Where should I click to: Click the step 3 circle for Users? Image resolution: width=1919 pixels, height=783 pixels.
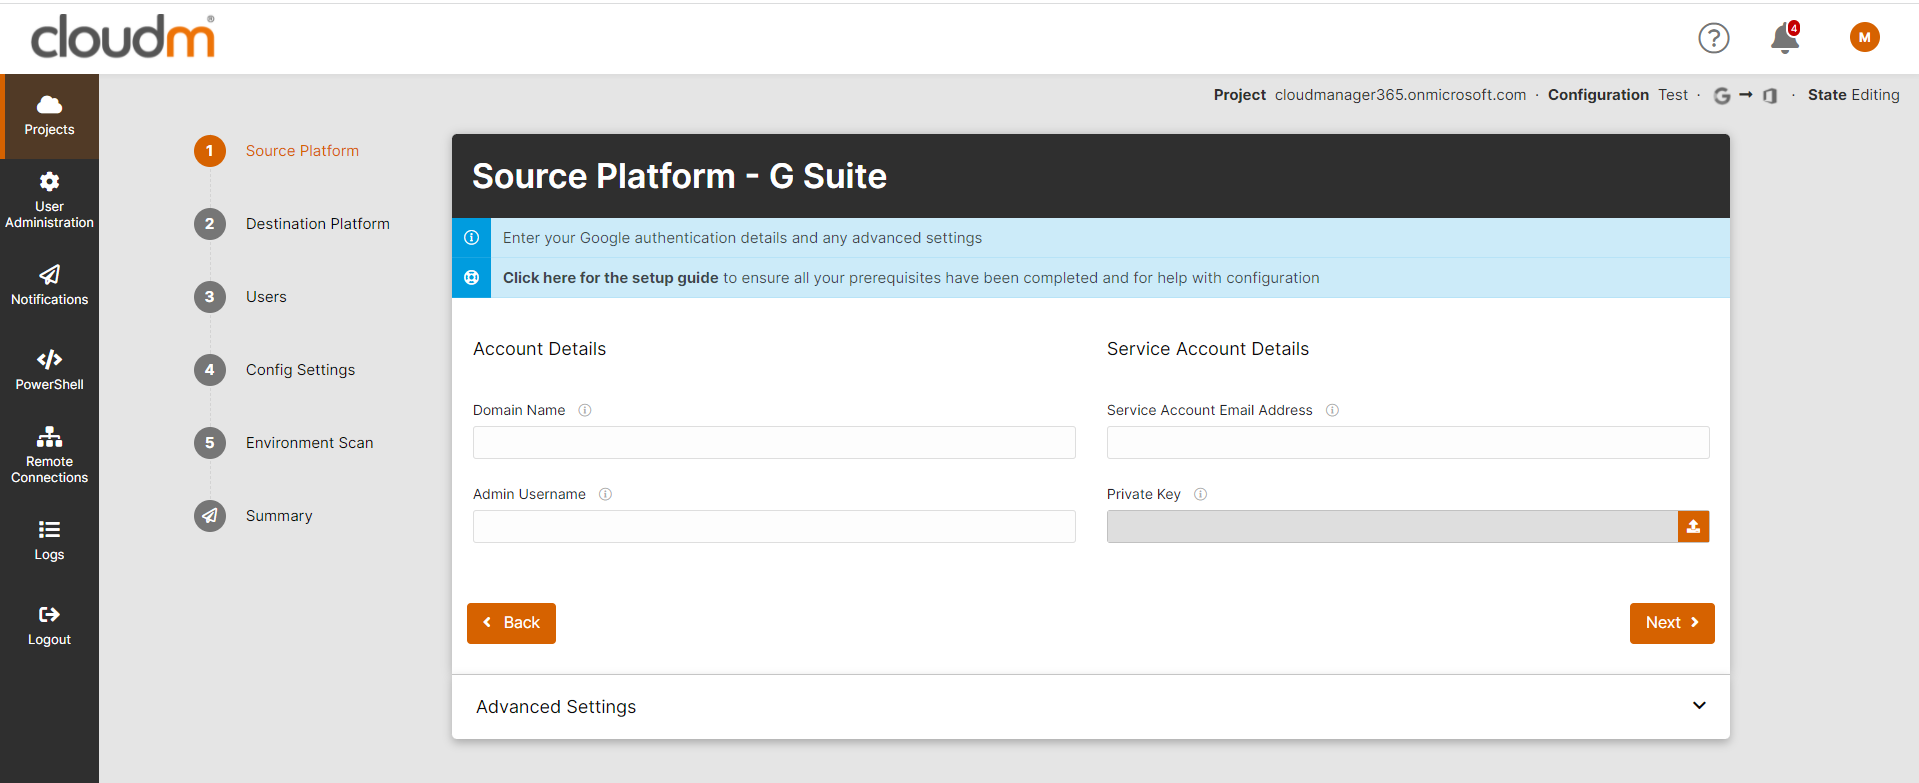click(x=210, y=297)
